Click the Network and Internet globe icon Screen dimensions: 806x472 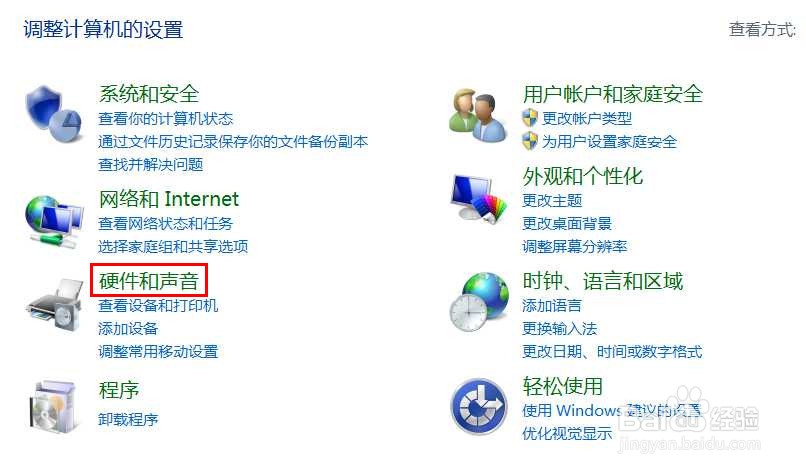click(54, 222)
